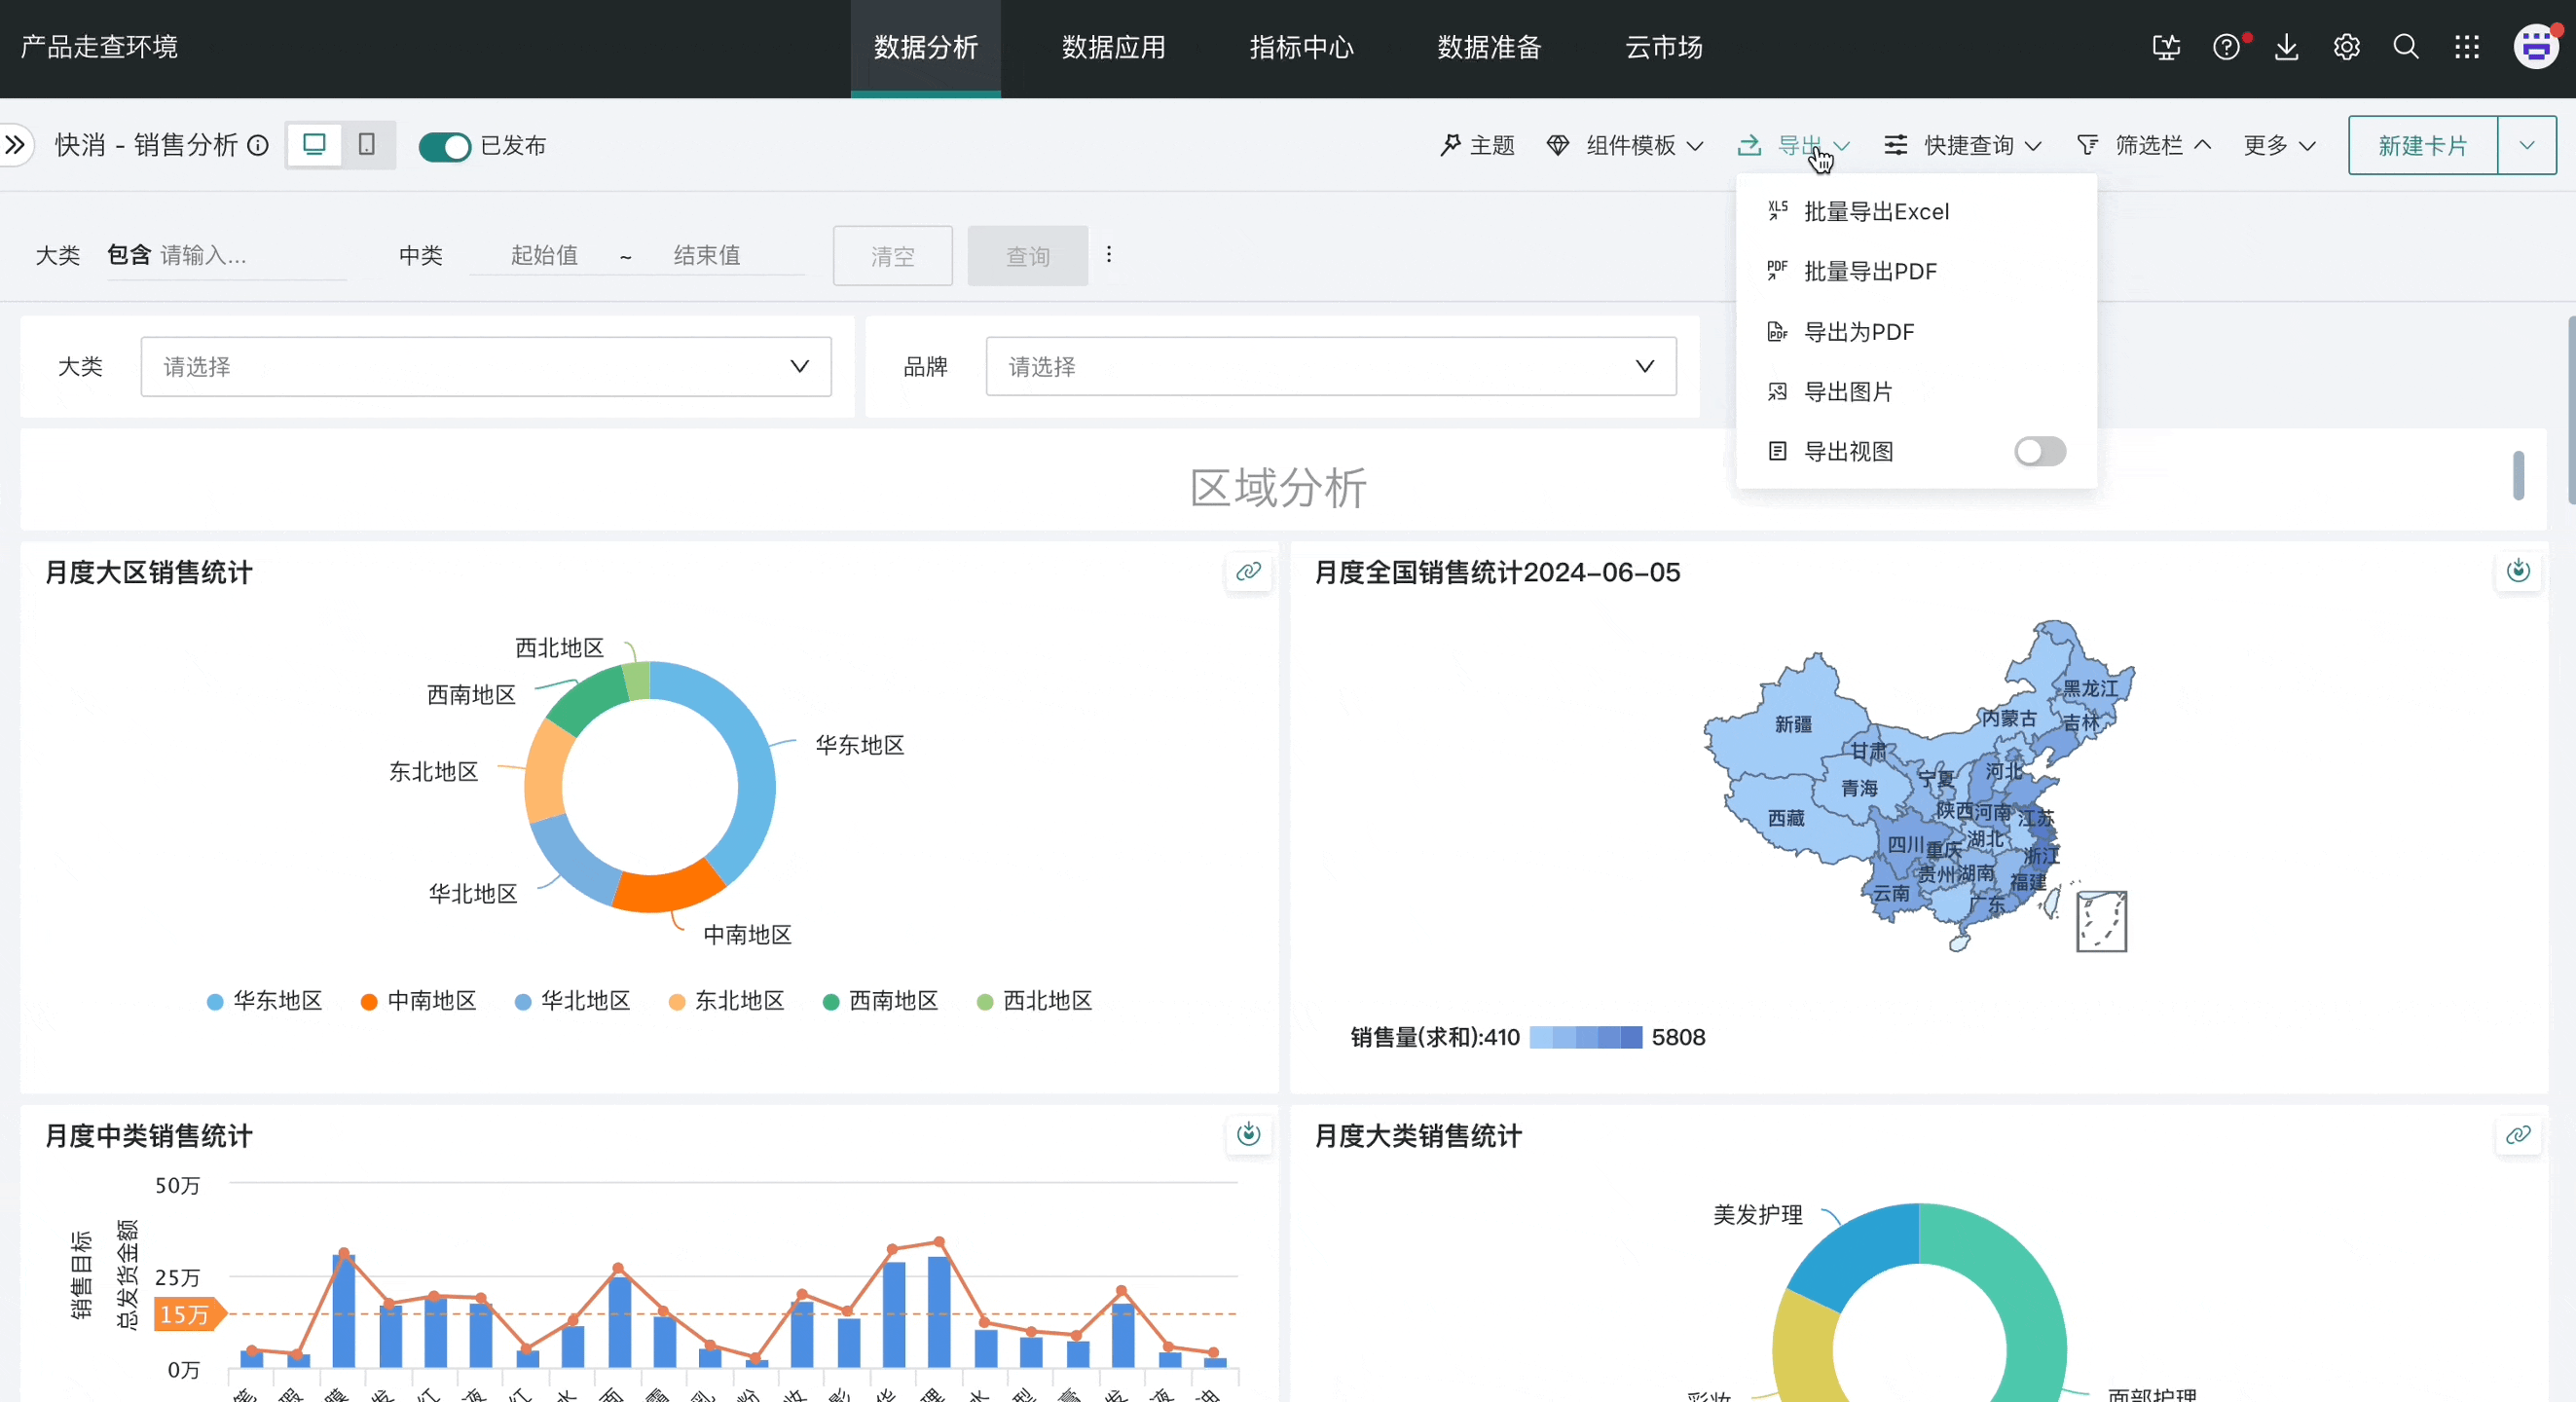The width and height of the screenshot is (2576, 1402).
Task: Open the 新建卡片 split dropdown arrow
Action: click(x=2527, y=145)
